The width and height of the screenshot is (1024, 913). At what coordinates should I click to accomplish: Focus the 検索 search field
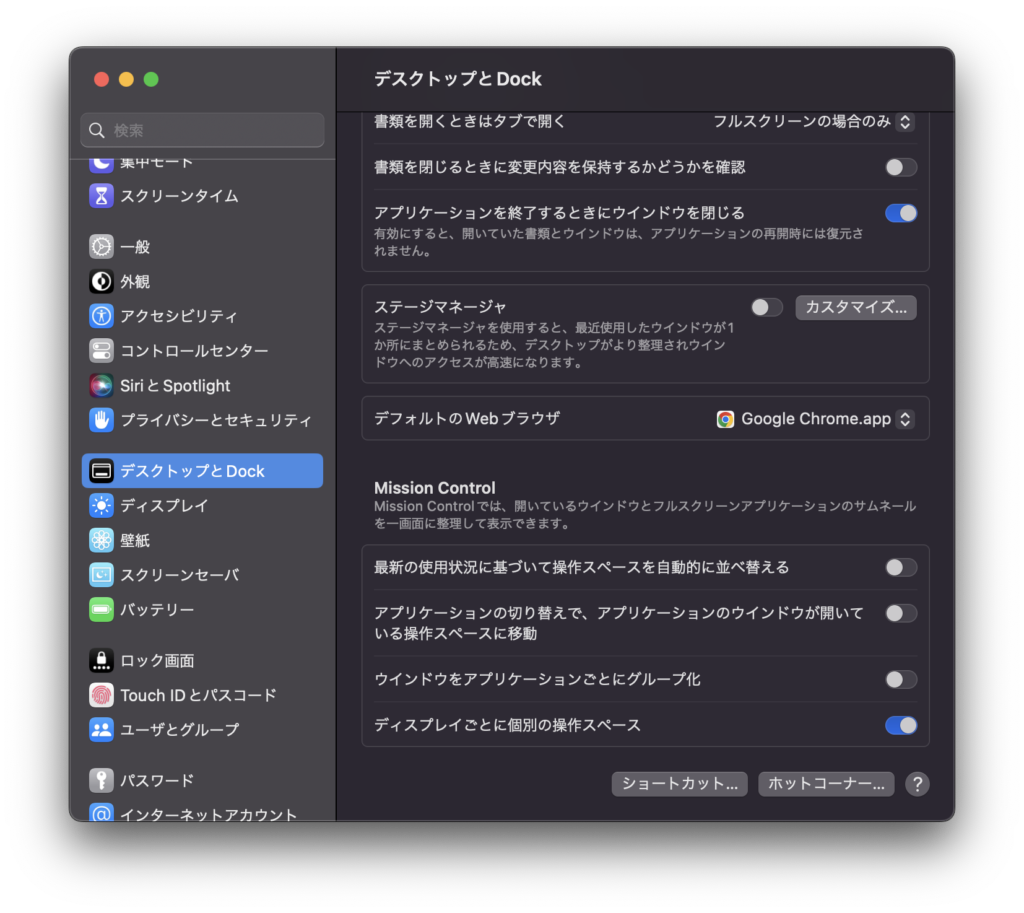pyautogui.click(x=202, y=130)
